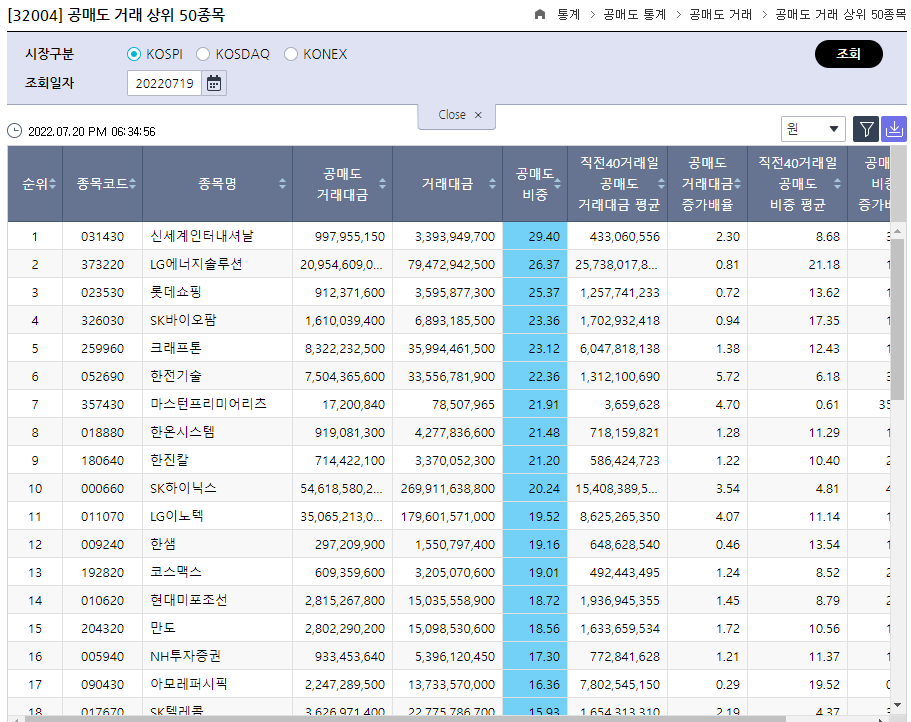Sort by 직전40거래일 공매도 비중 평균 arrows

(837, 184)
